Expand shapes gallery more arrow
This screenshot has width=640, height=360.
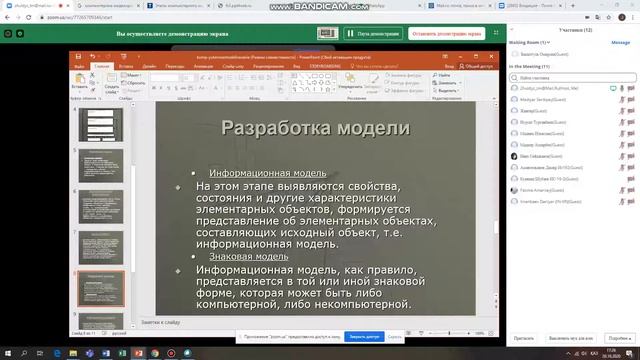tap(334, 90)
